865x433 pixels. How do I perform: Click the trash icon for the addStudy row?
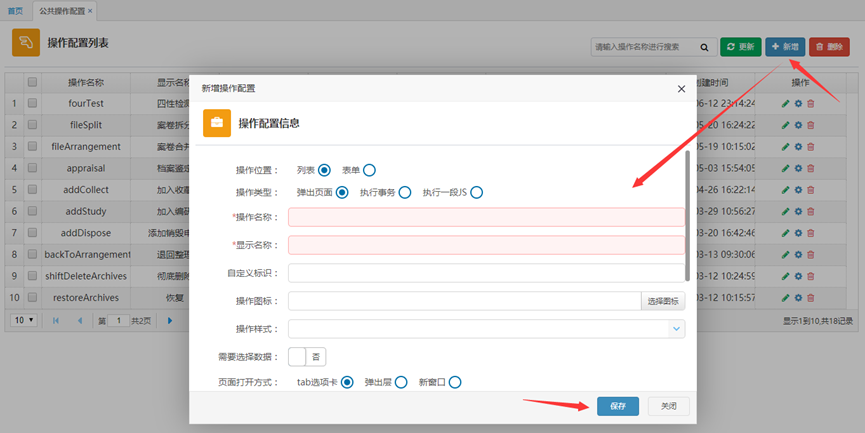[x=811, y=211]
